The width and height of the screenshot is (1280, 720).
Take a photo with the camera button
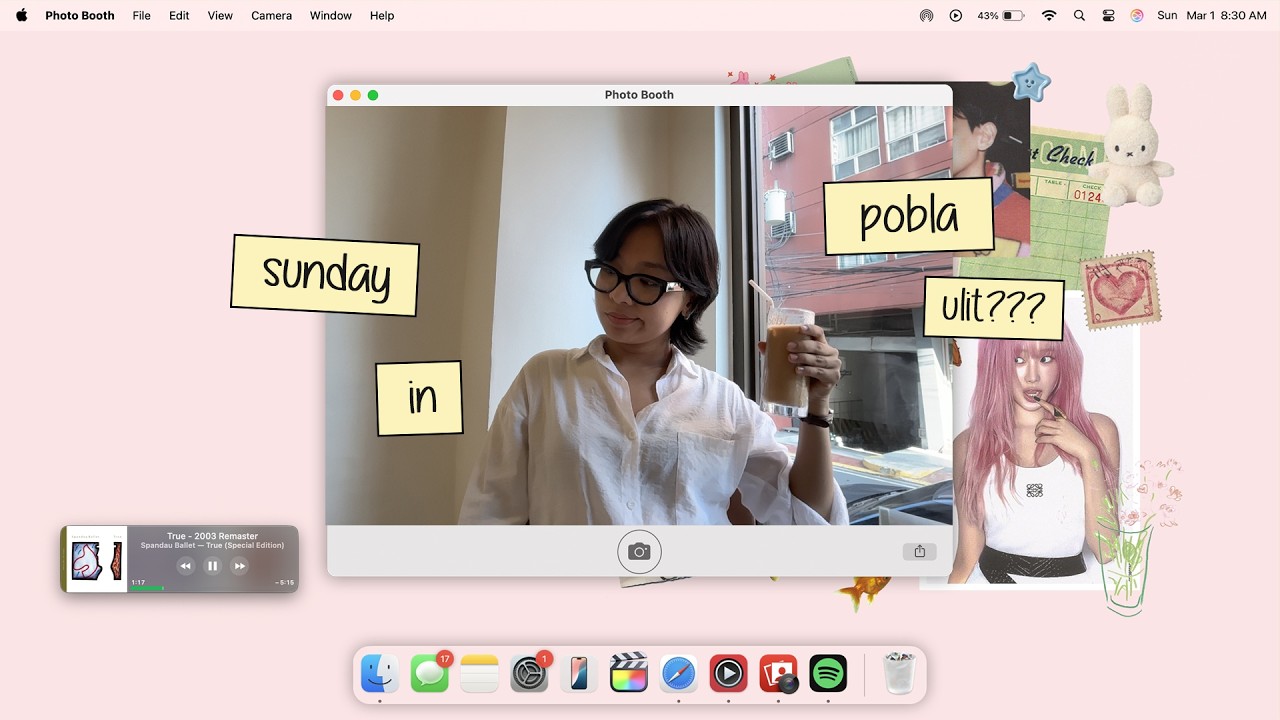pyautogui.click(x=639, y=551)
